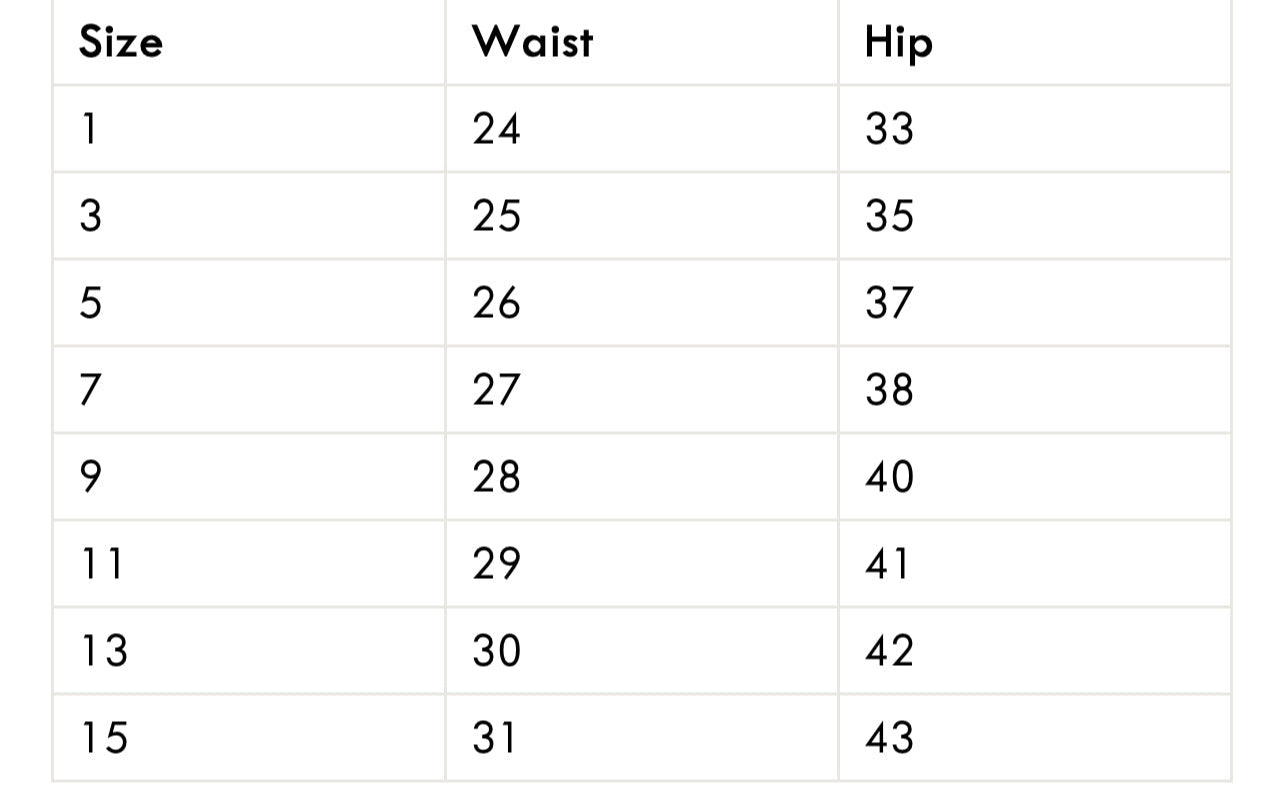This screenshot has height=800, width=1284.
Task: Click the size 7 cell
Action: (91, 389)
